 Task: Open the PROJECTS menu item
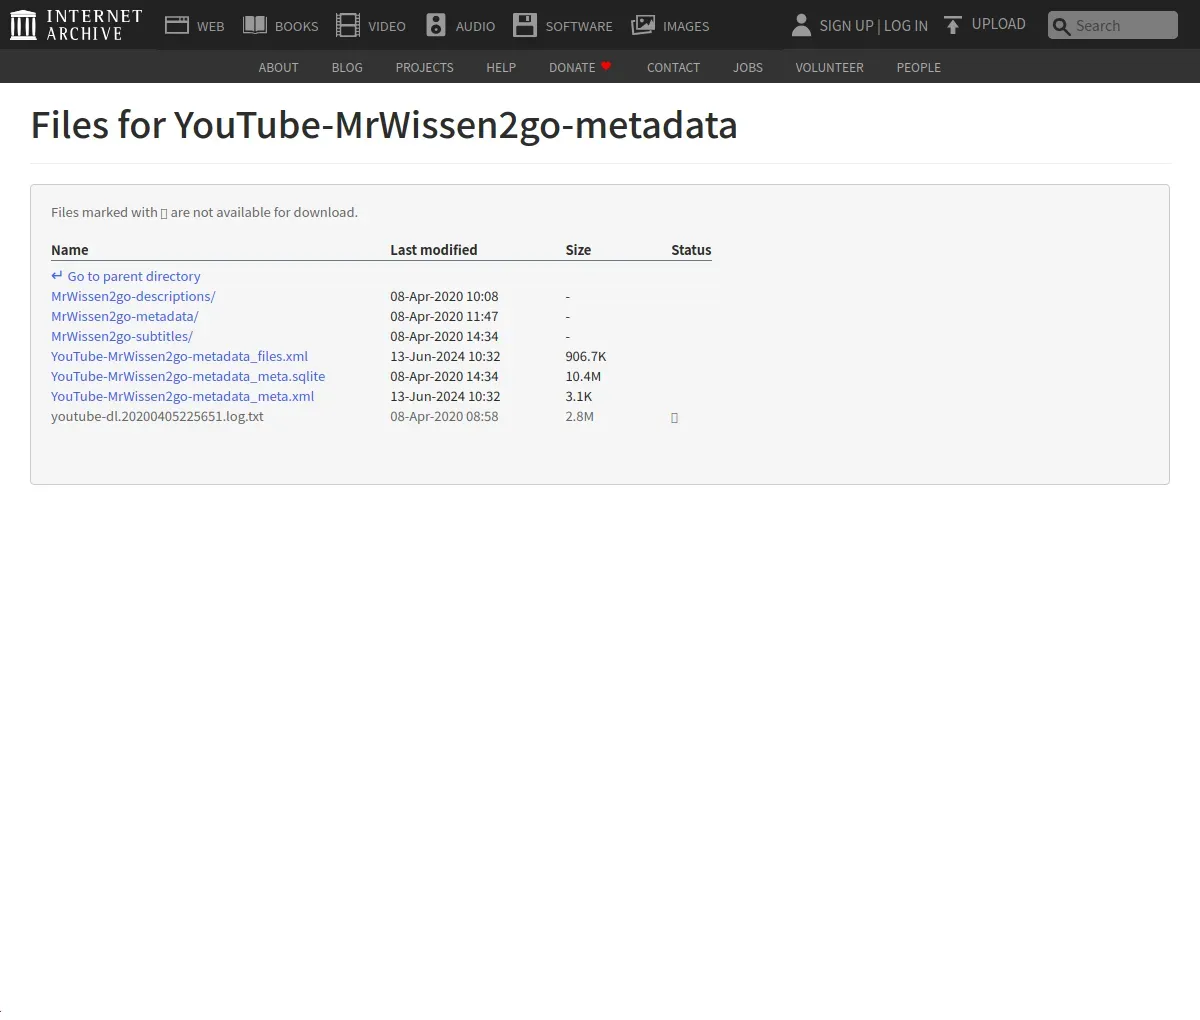(x=424, y=67)
